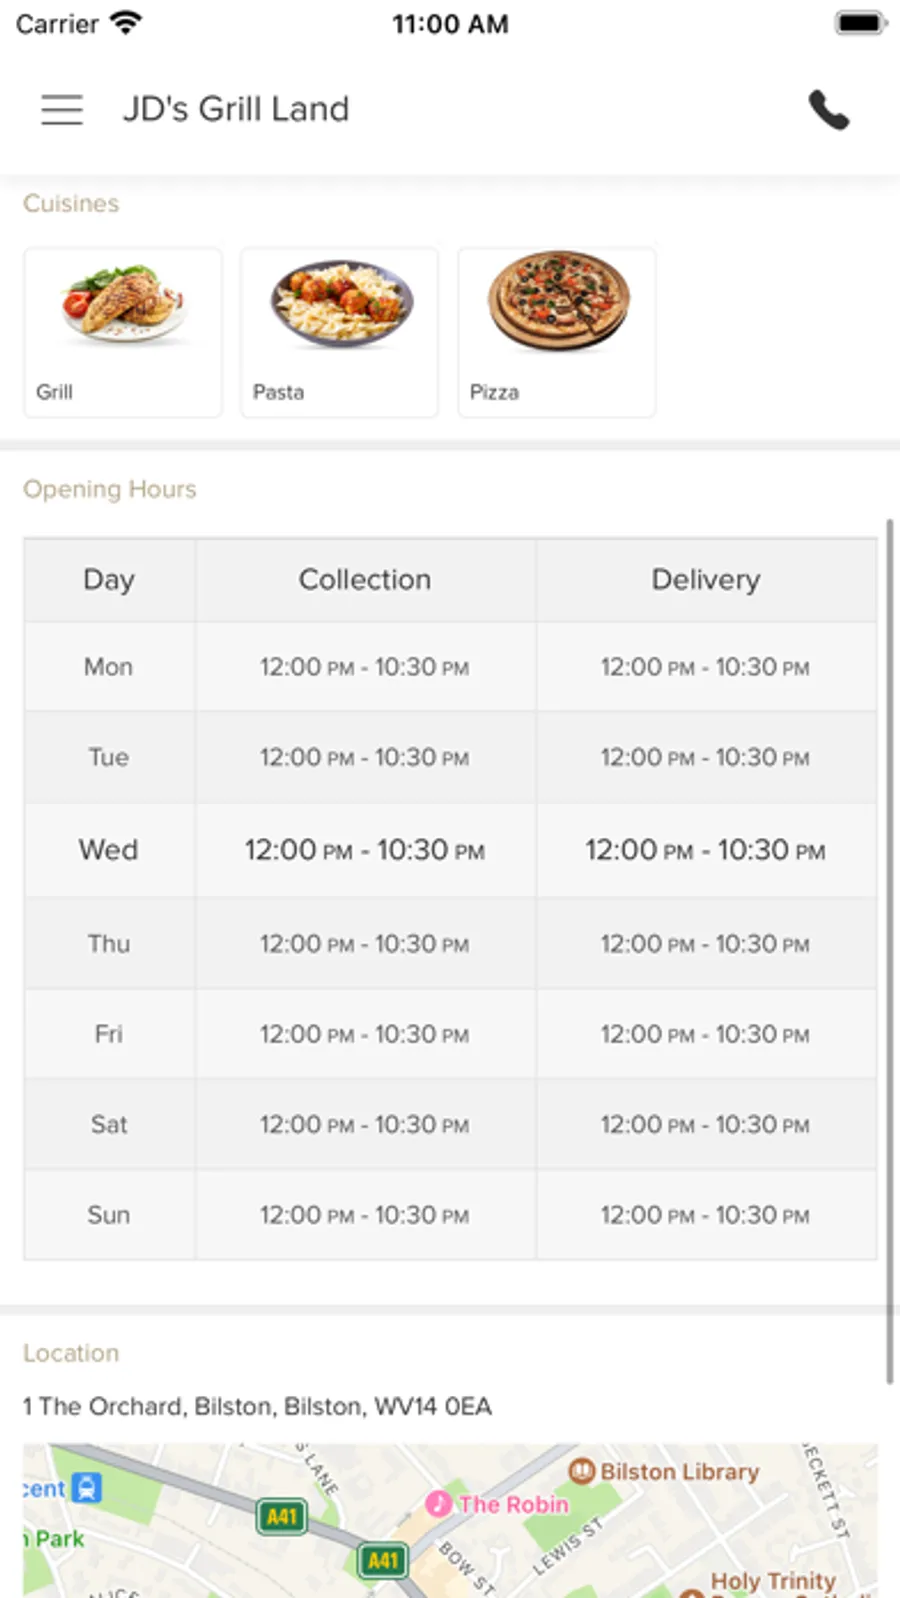Open the hamburger menu
This screenshot has height=1598, width=900.
(x=62, y=109)
